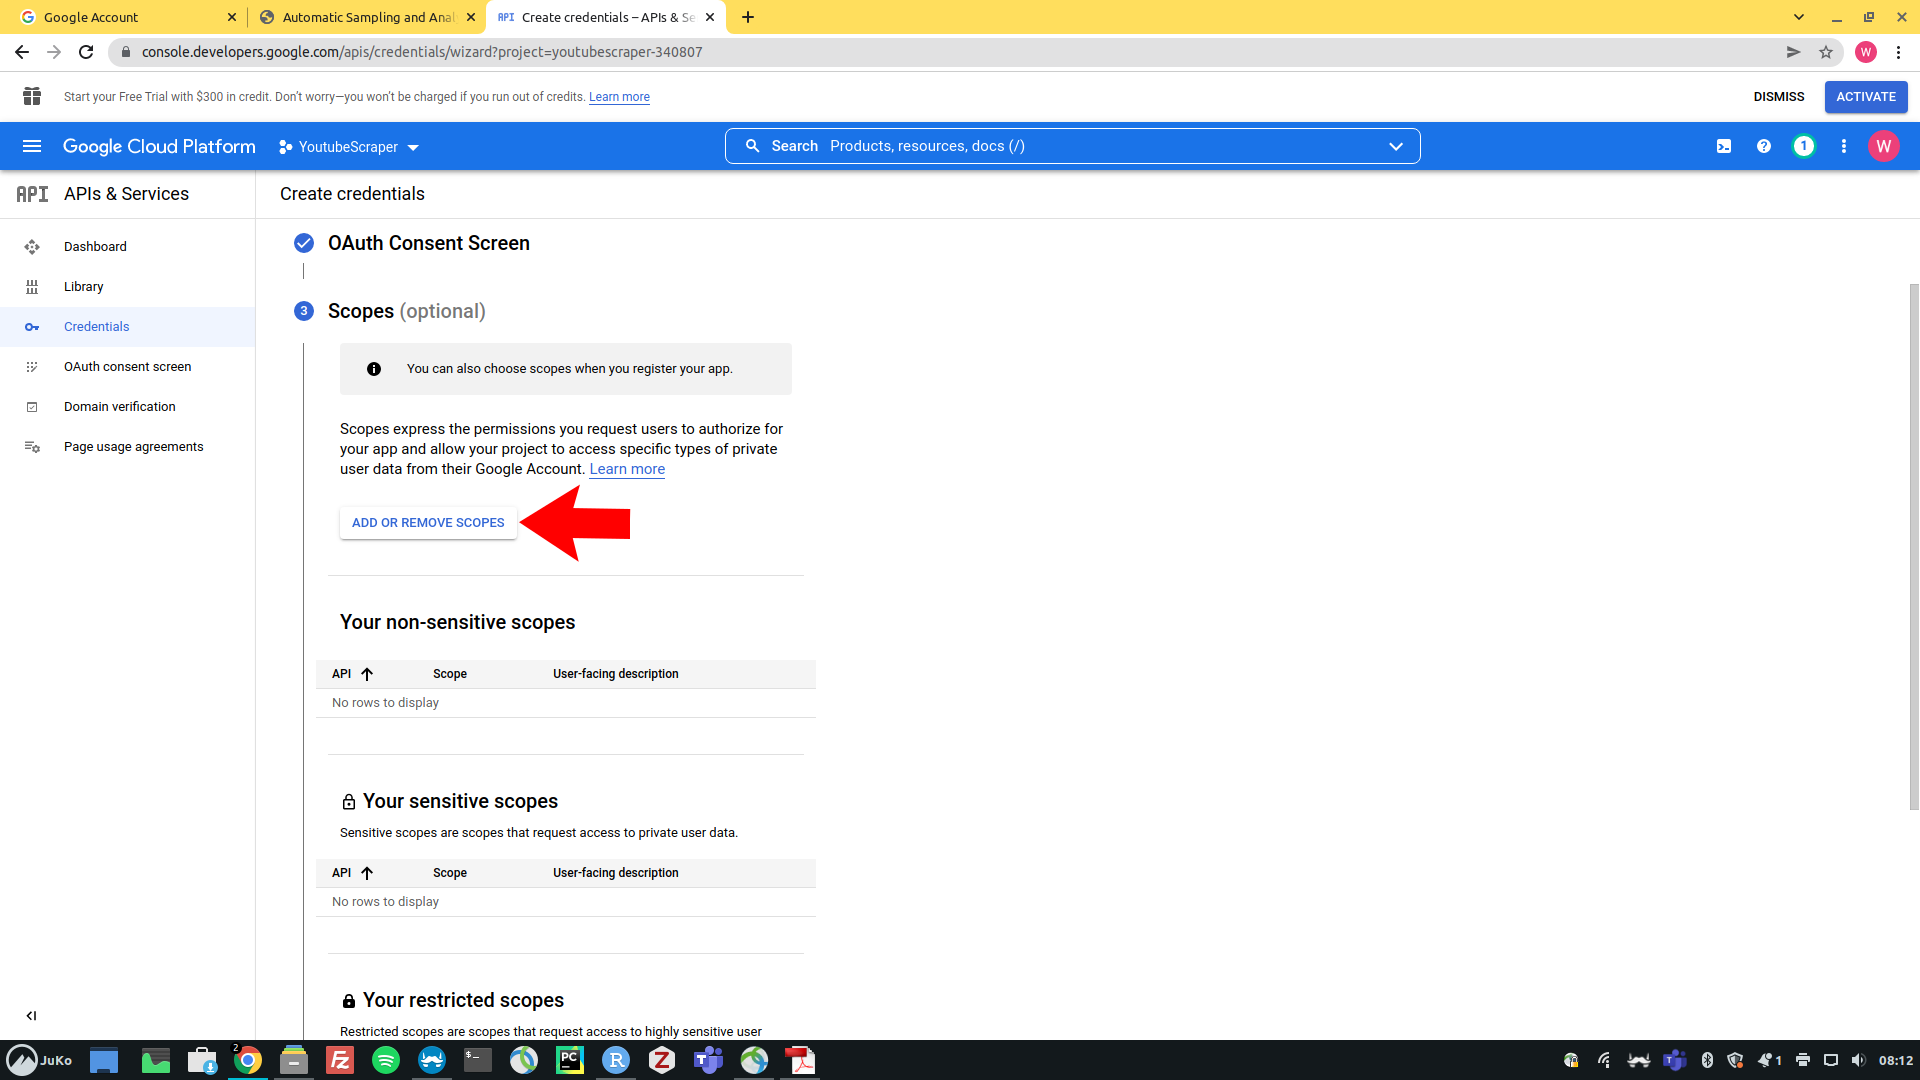This screenshot has width=1920, height=1080.
Task: Collapse the side navigation panel
Action: click(x=31, y=1015)
